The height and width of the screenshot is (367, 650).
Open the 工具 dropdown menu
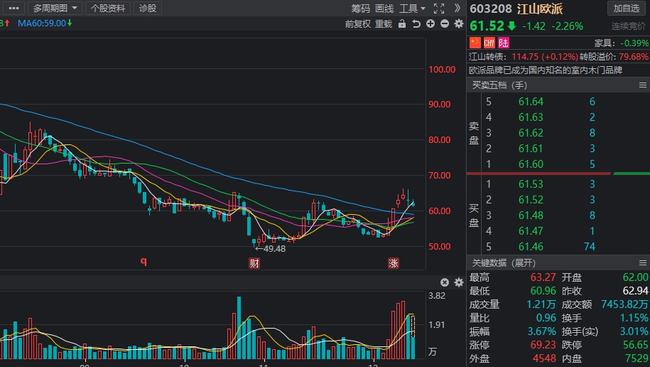(x=412, y=8)
